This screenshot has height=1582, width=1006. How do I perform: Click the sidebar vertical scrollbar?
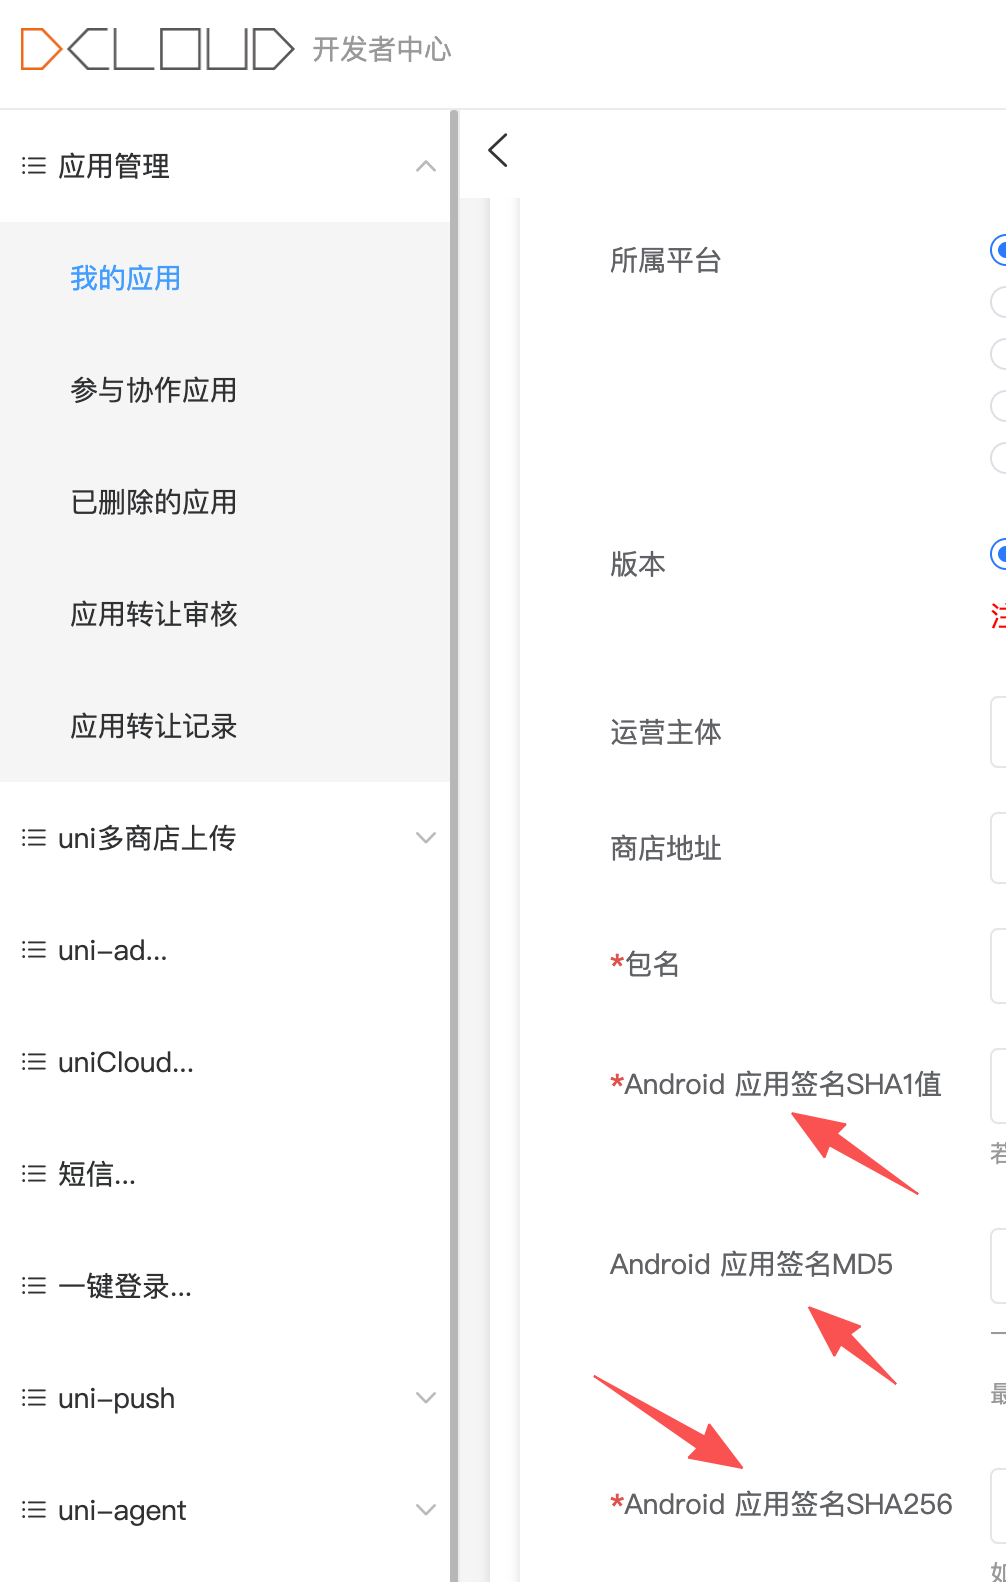(x=454, y=846)
